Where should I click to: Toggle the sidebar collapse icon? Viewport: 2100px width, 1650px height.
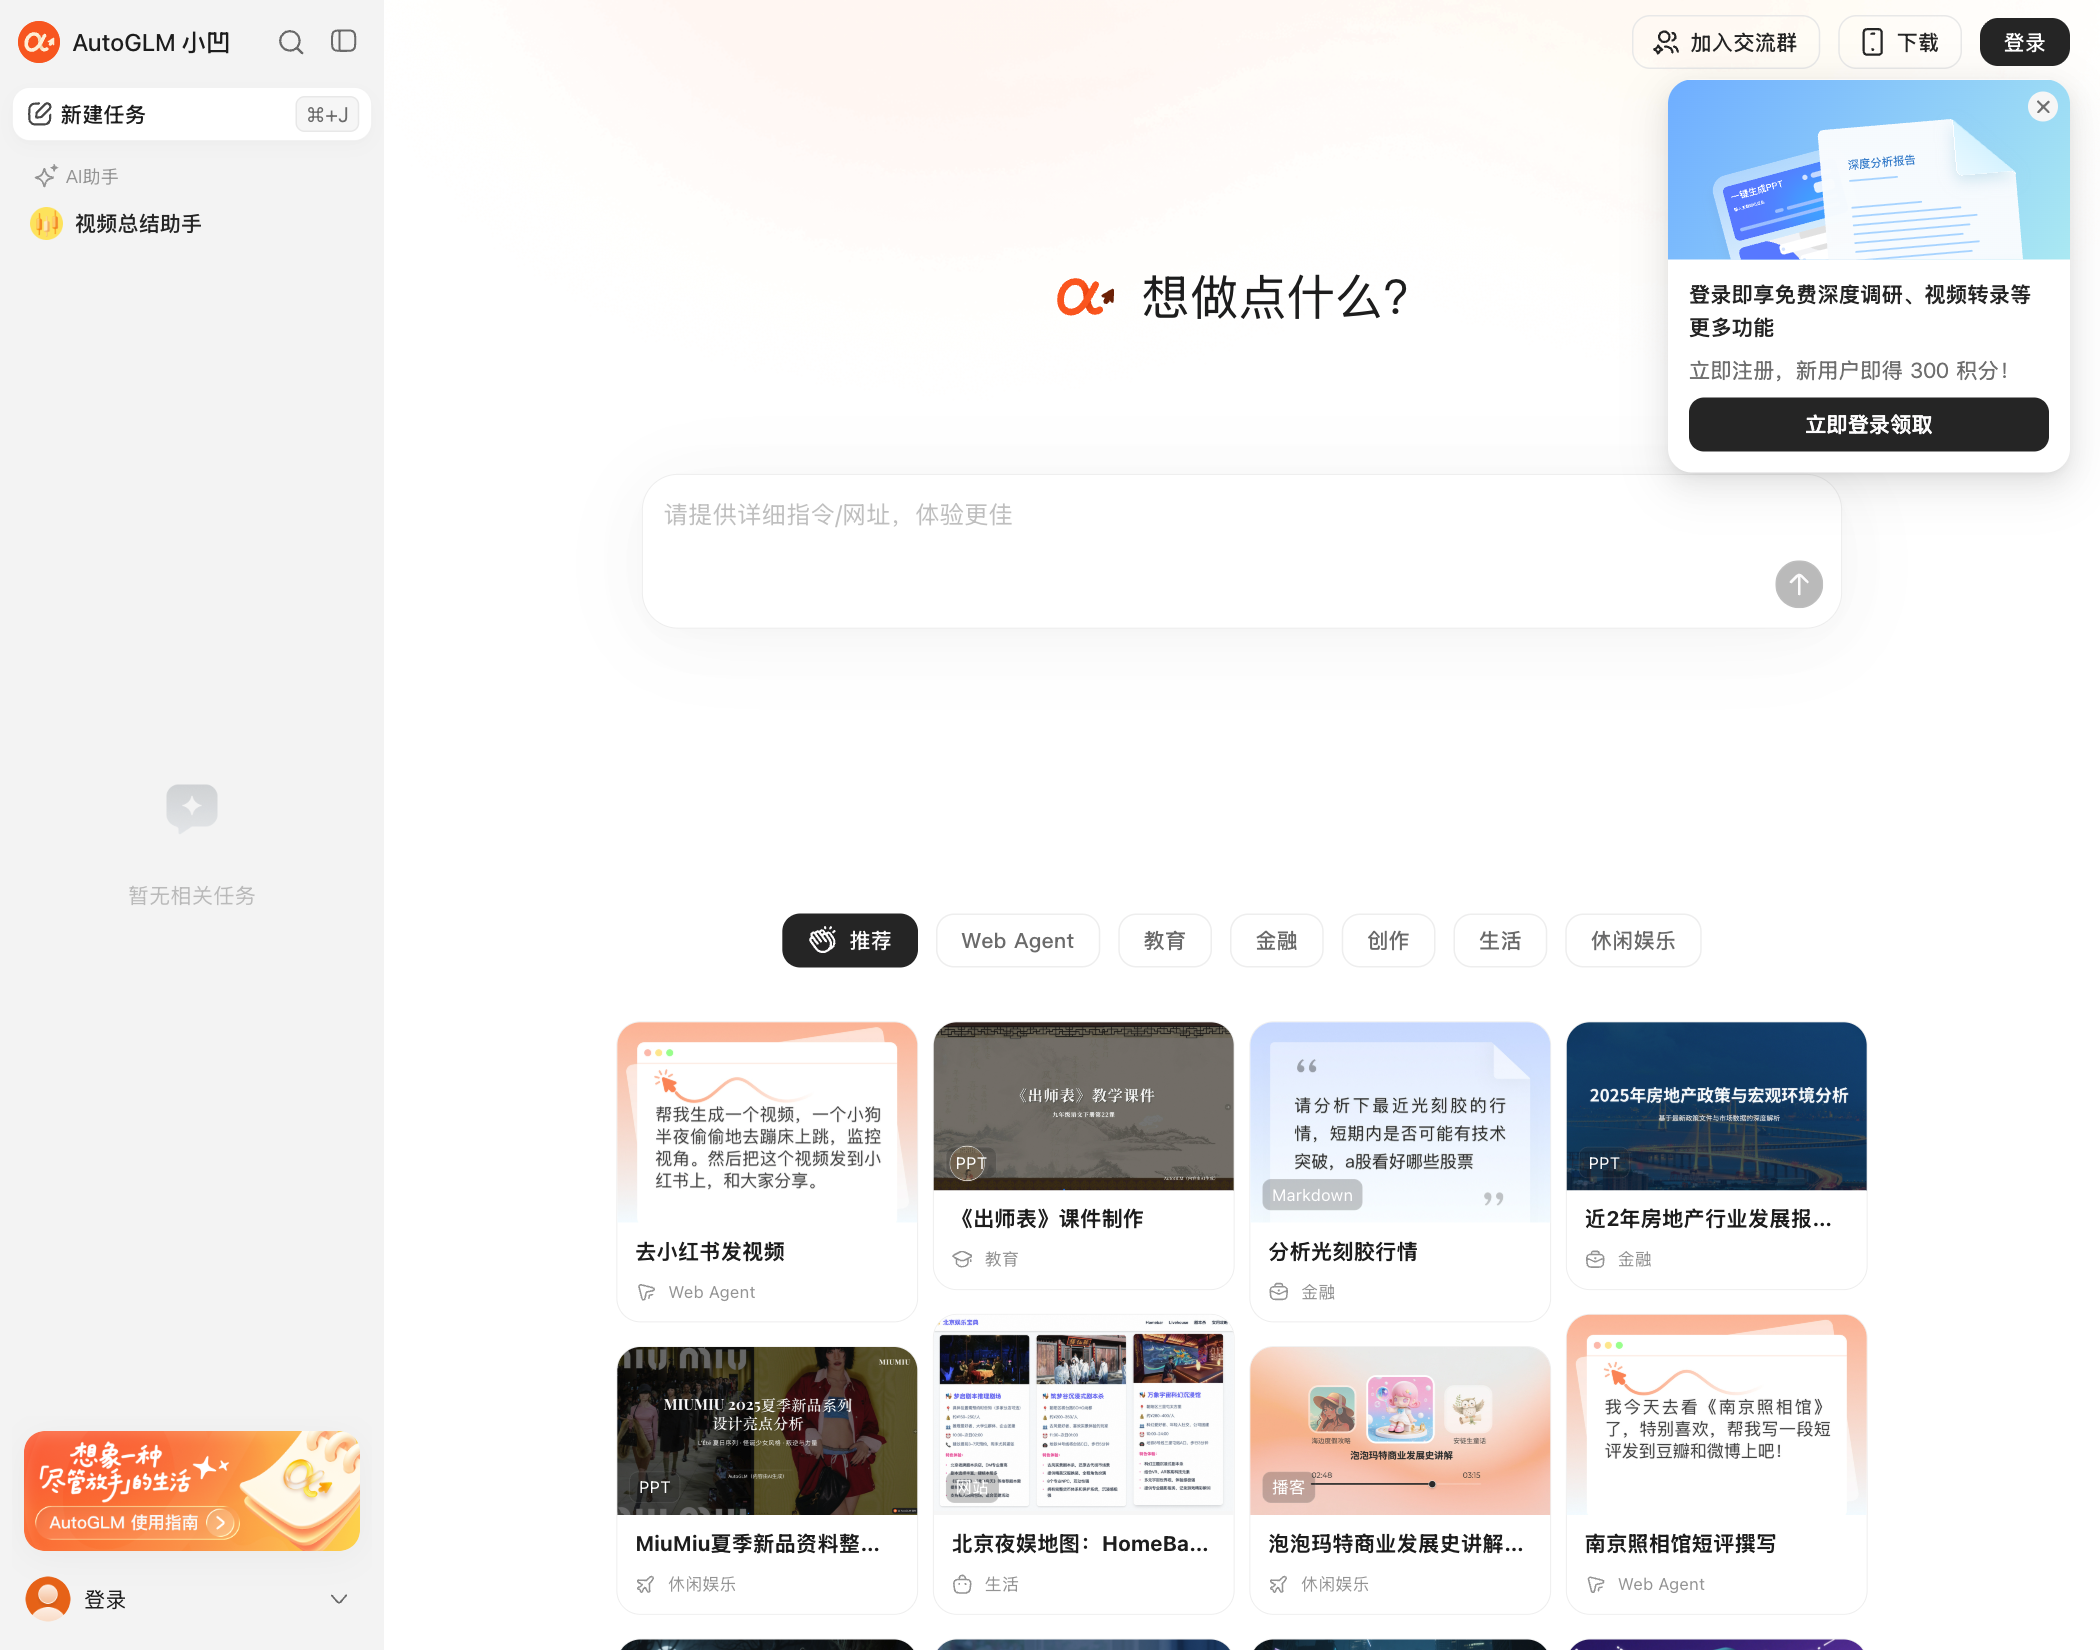point(344,41)
